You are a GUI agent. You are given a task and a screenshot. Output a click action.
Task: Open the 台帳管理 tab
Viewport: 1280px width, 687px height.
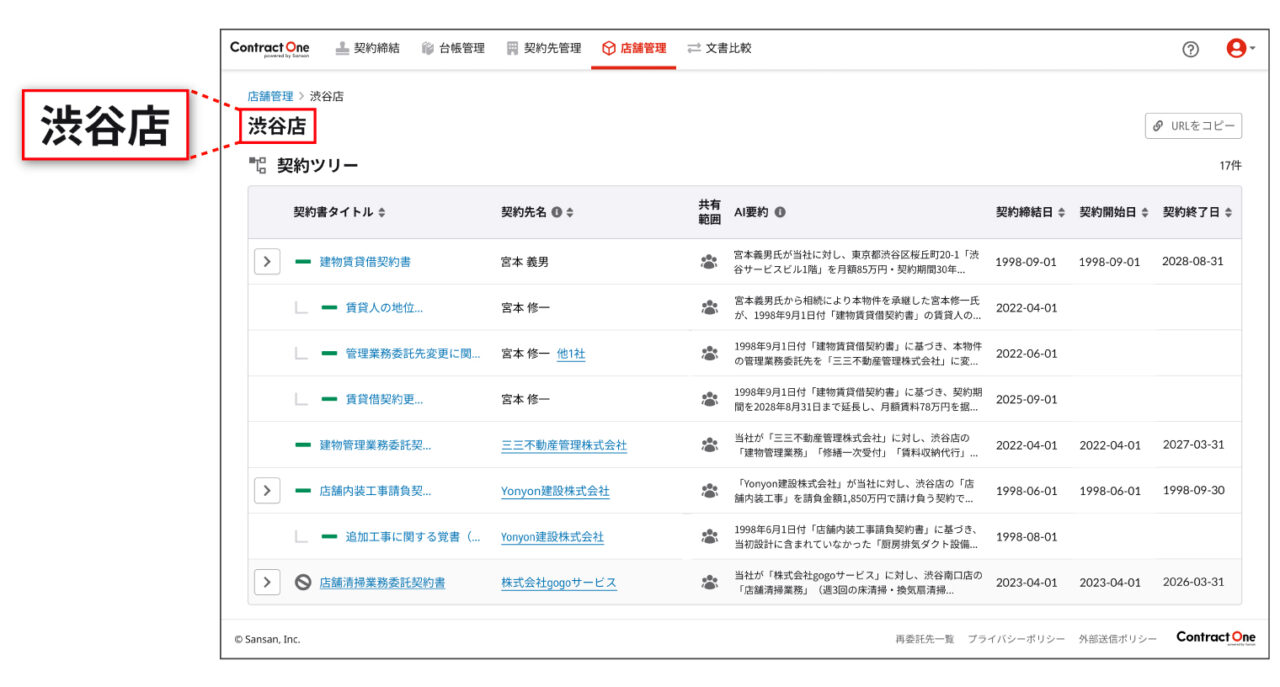pyautogui.click(x=453, y=48)
